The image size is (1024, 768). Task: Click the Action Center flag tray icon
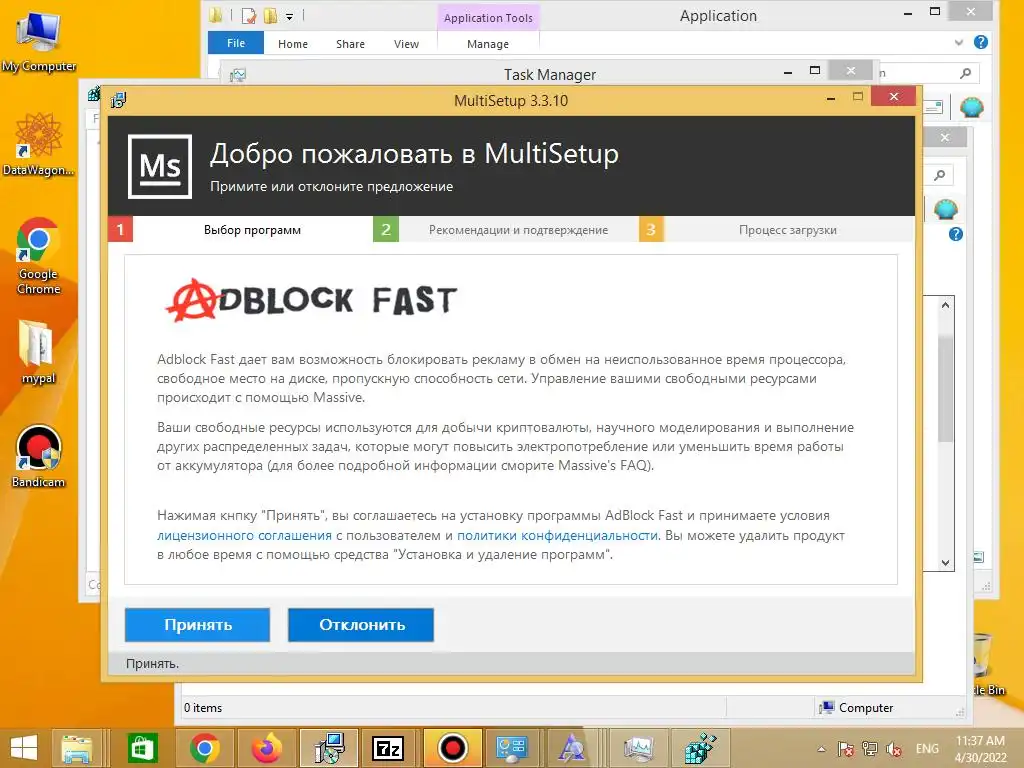[x=846, y=749]
